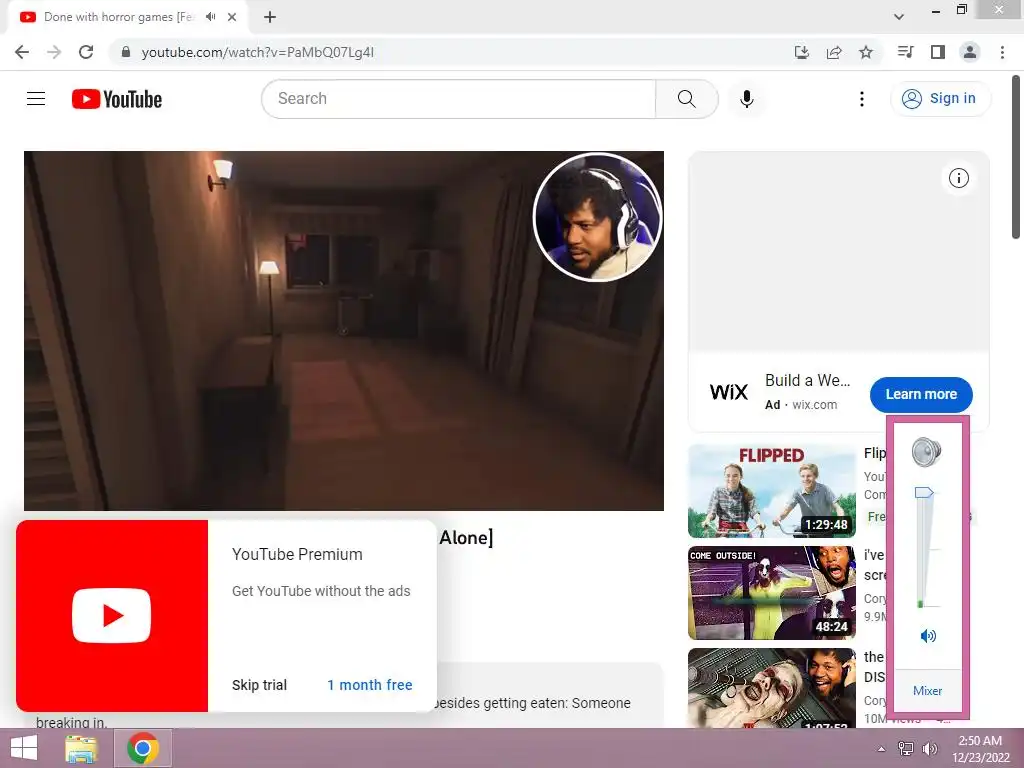1024x768 pixels.
Task: Click the address bar URL
Action: tap(257, 52)
